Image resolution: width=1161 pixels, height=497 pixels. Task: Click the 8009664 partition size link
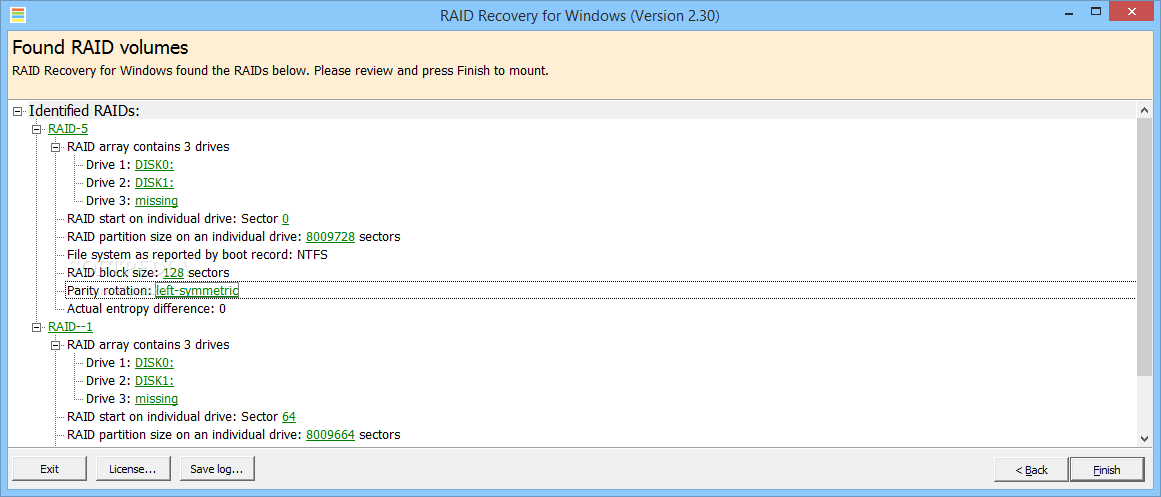point(331,435)
